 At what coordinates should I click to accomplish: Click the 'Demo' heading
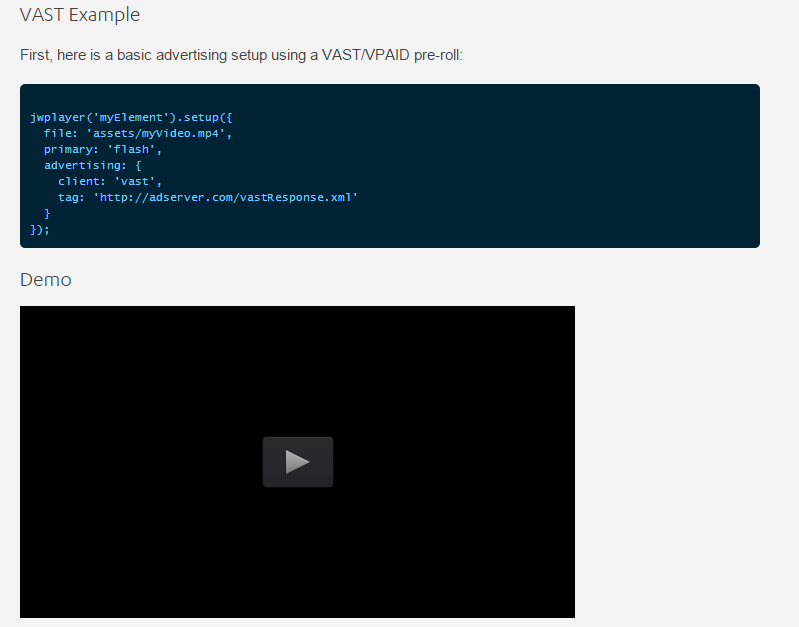[x=46, y=280]
